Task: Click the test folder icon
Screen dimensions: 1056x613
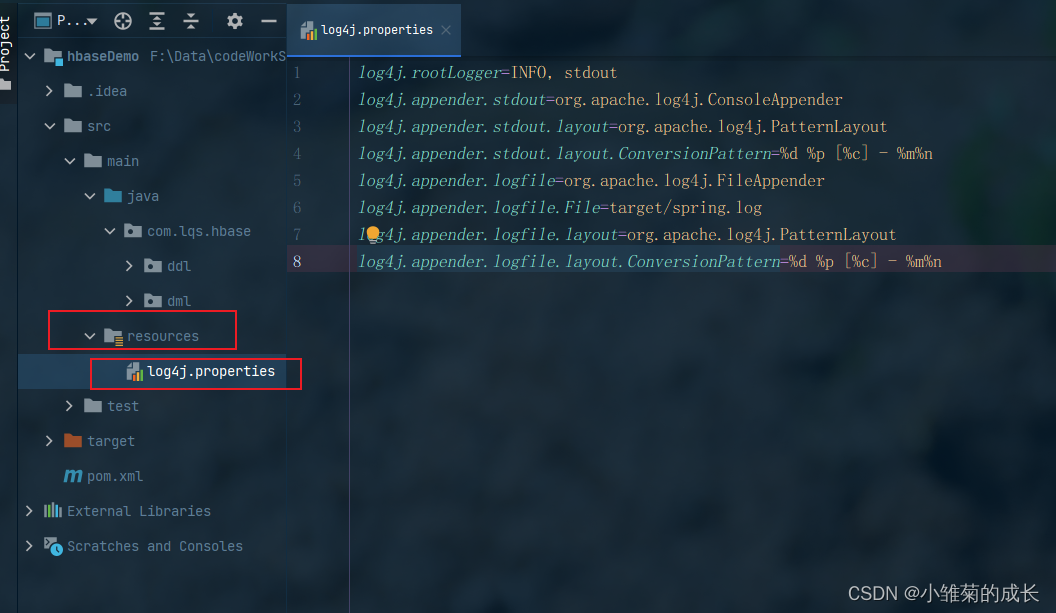Action: tap(93, 406)
